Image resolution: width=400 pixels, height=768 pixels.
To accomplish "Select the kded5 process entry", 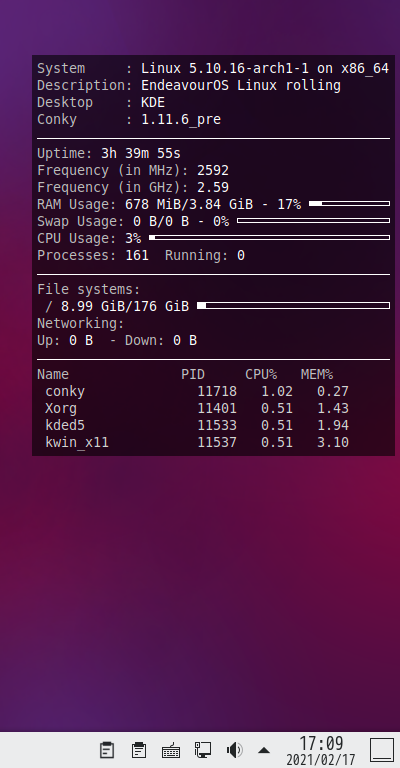I will (x=193, y=425).
